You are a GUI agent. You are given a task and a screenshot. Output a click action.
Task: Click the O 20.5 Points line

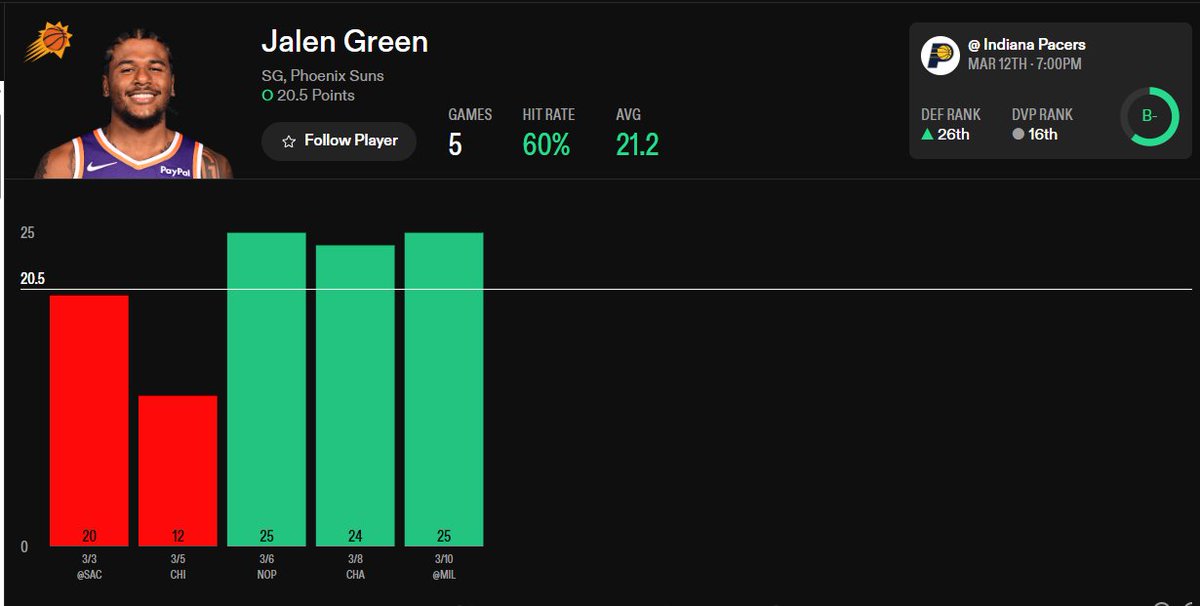(308, 96)
